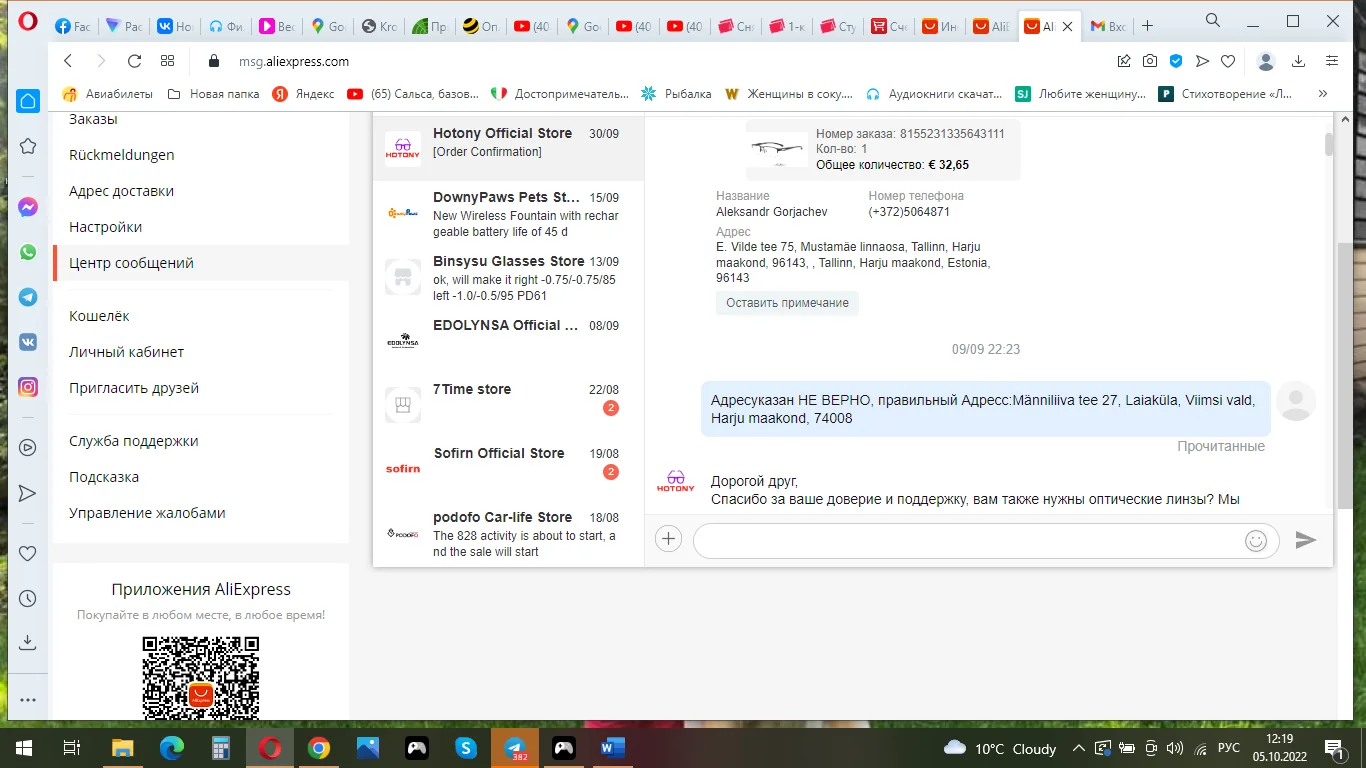The image size is (1366, 768).
Task: Click the home icon atop the Opera sidebar
Action: 28,100
